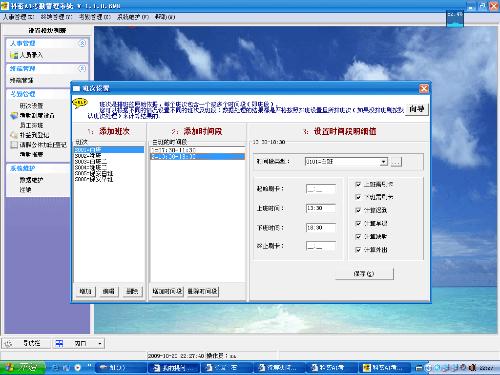Close the 班次设置 dialog
500x375 pixels.
424,88
